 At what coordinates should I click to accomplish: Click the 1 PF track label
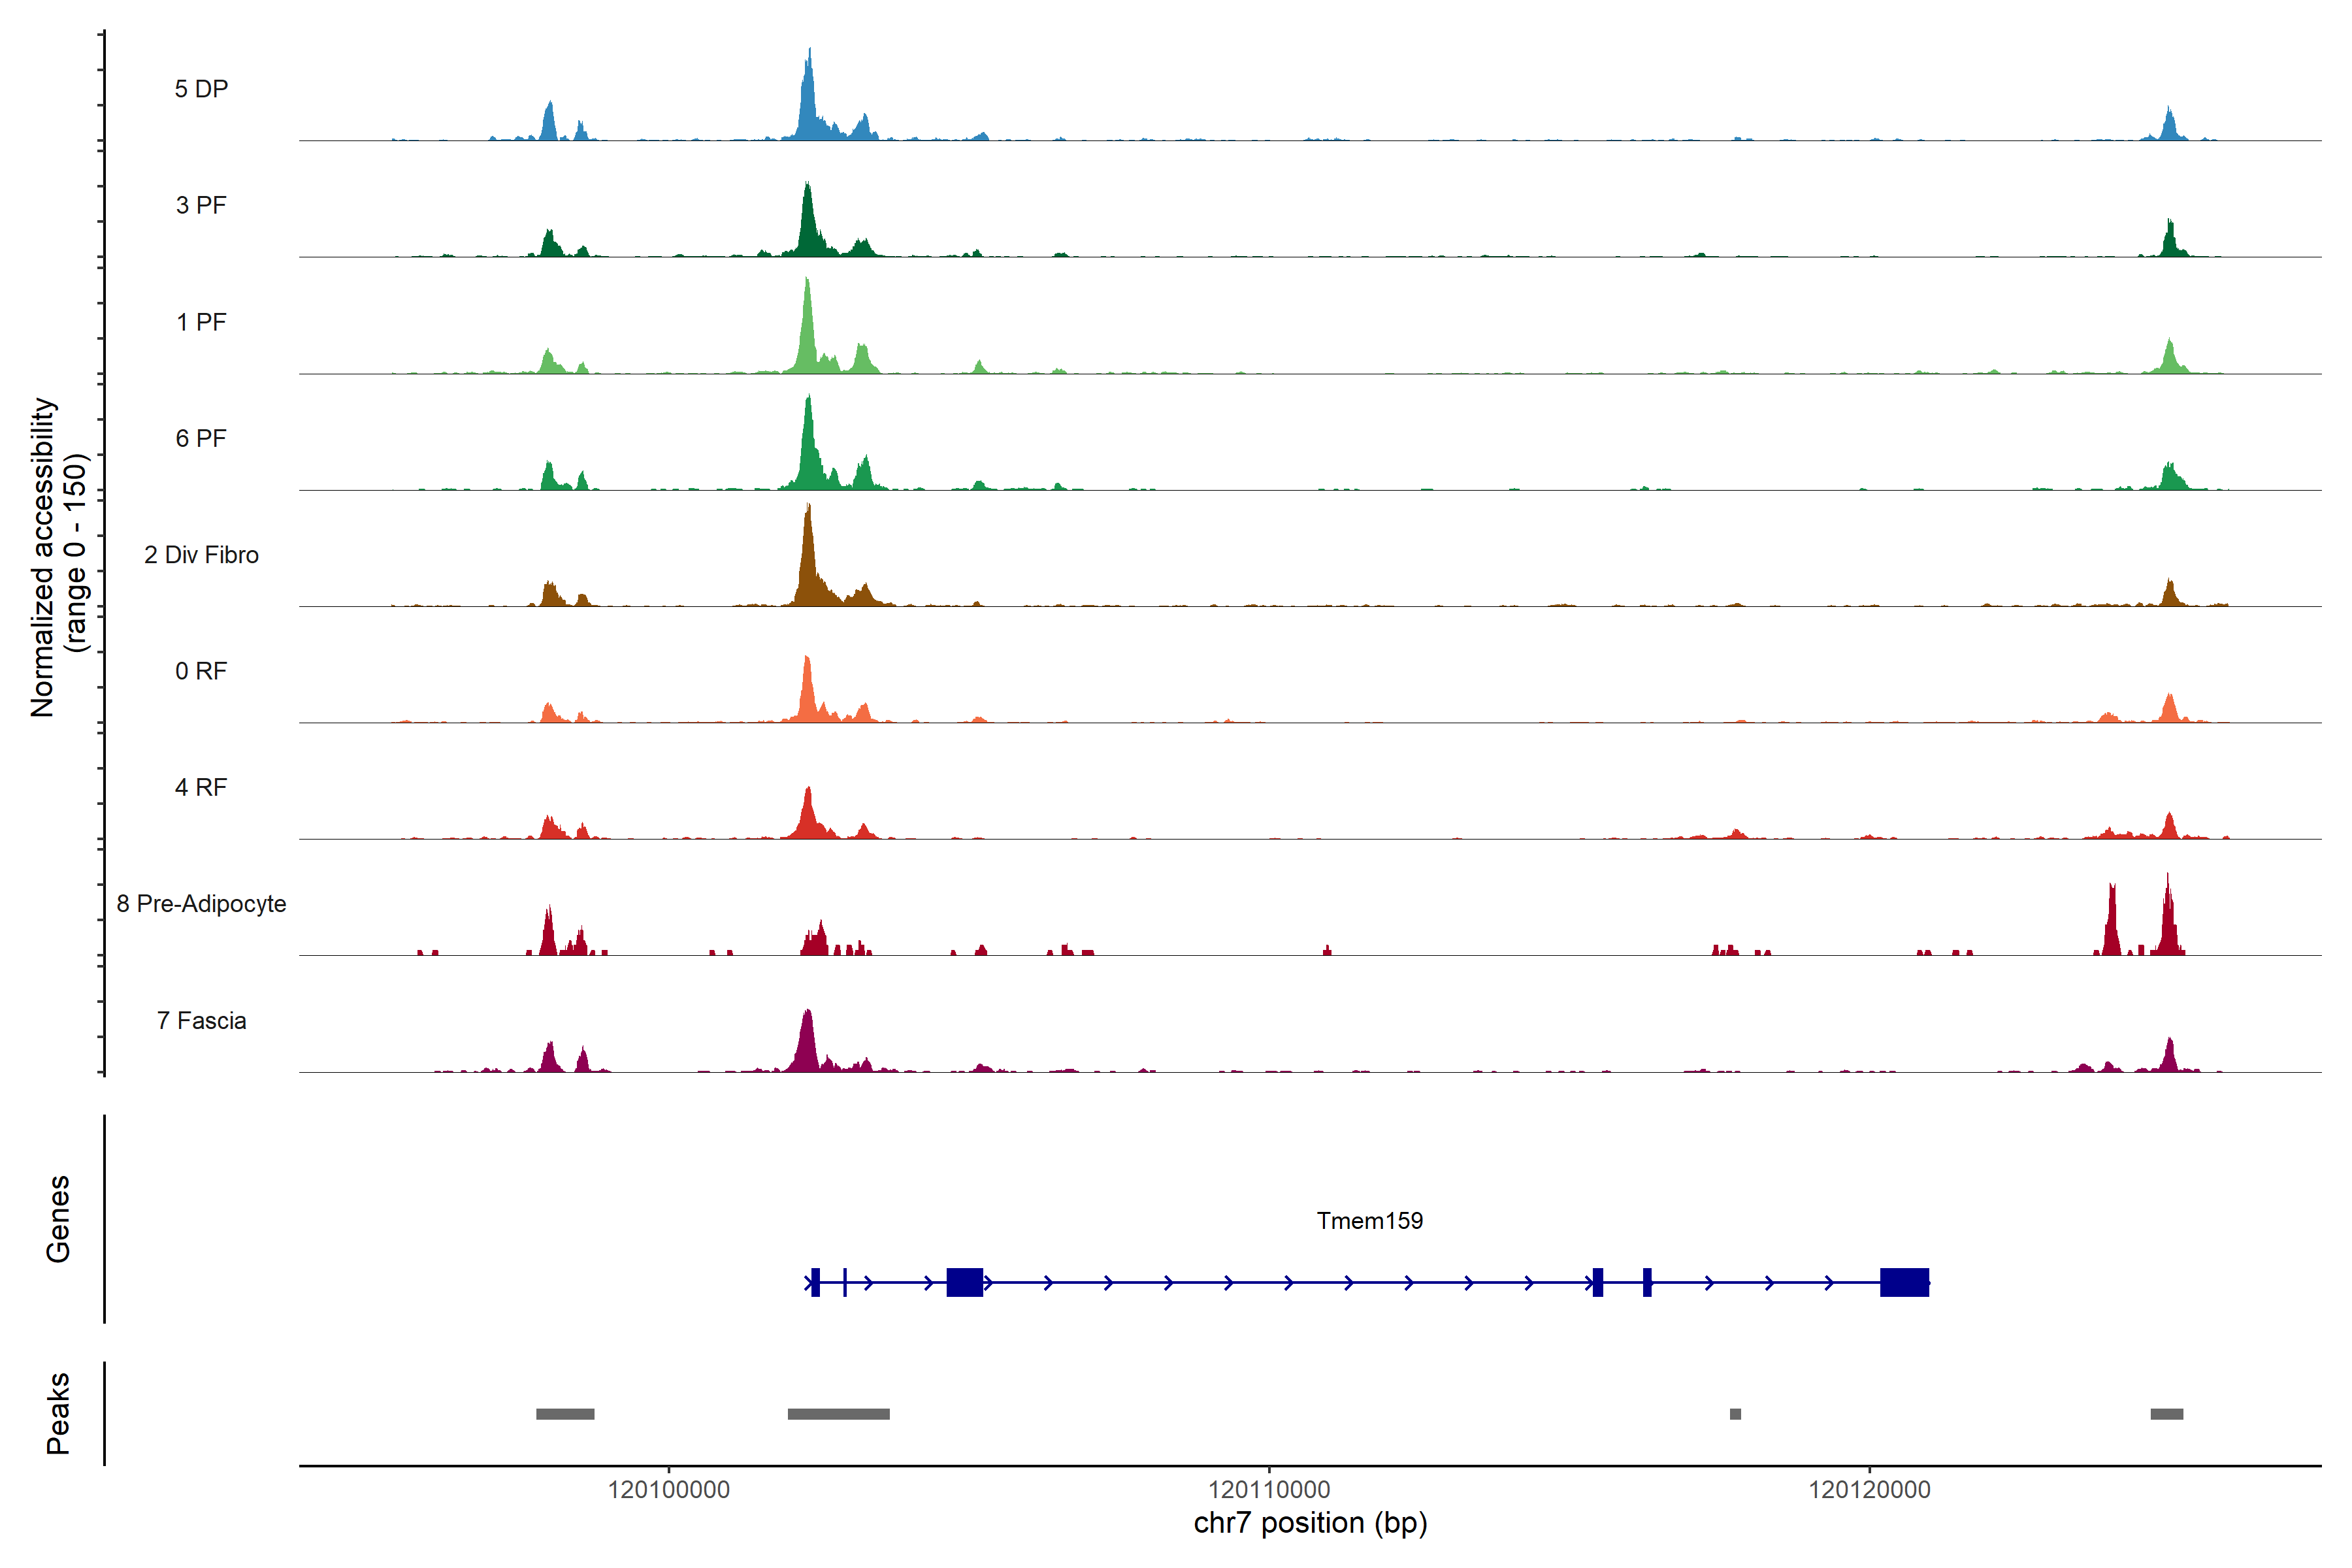201,322
